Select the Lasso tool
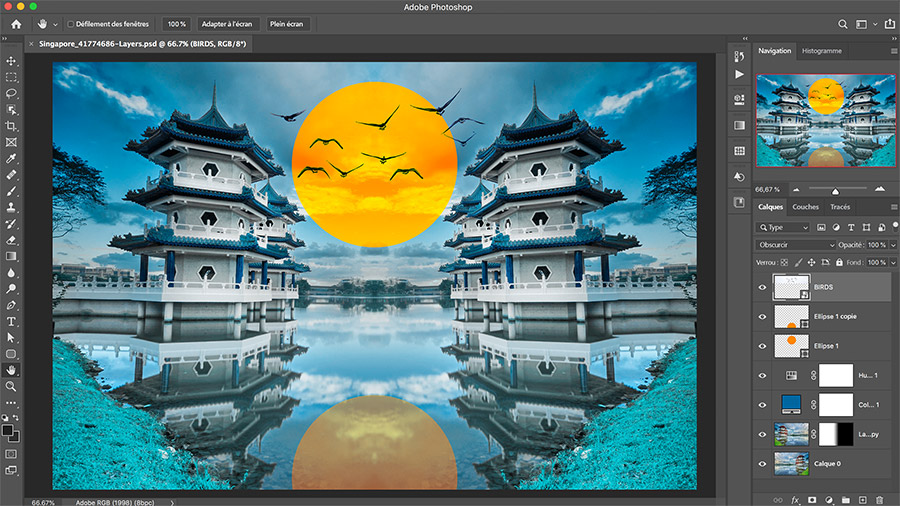Screen dimensions: 900x506 tap(11, 93)
